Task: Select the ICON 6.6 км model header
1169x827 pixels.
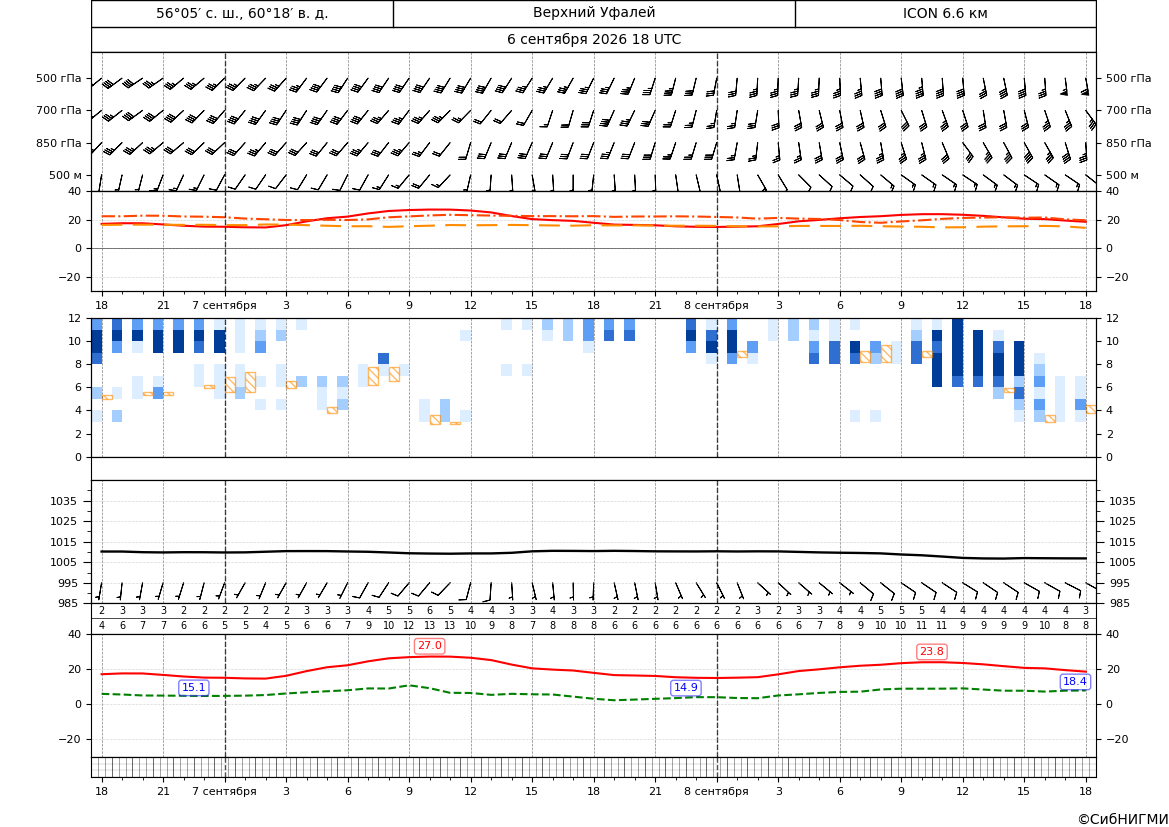Action: click(x=945, y=13)
